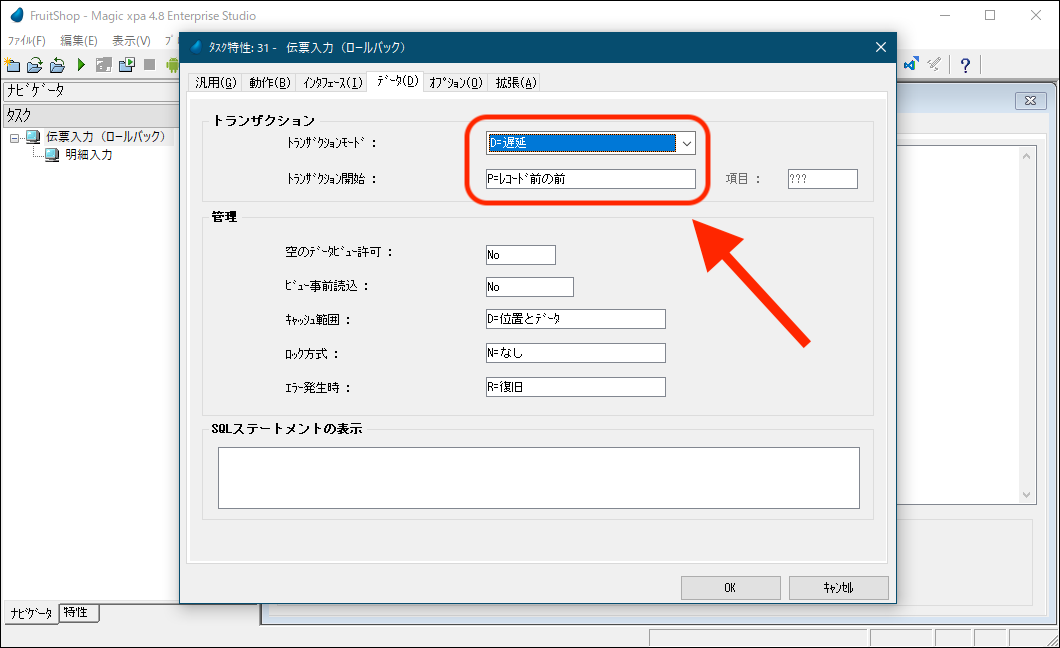Open help with the question mark icon

[965, 65]
